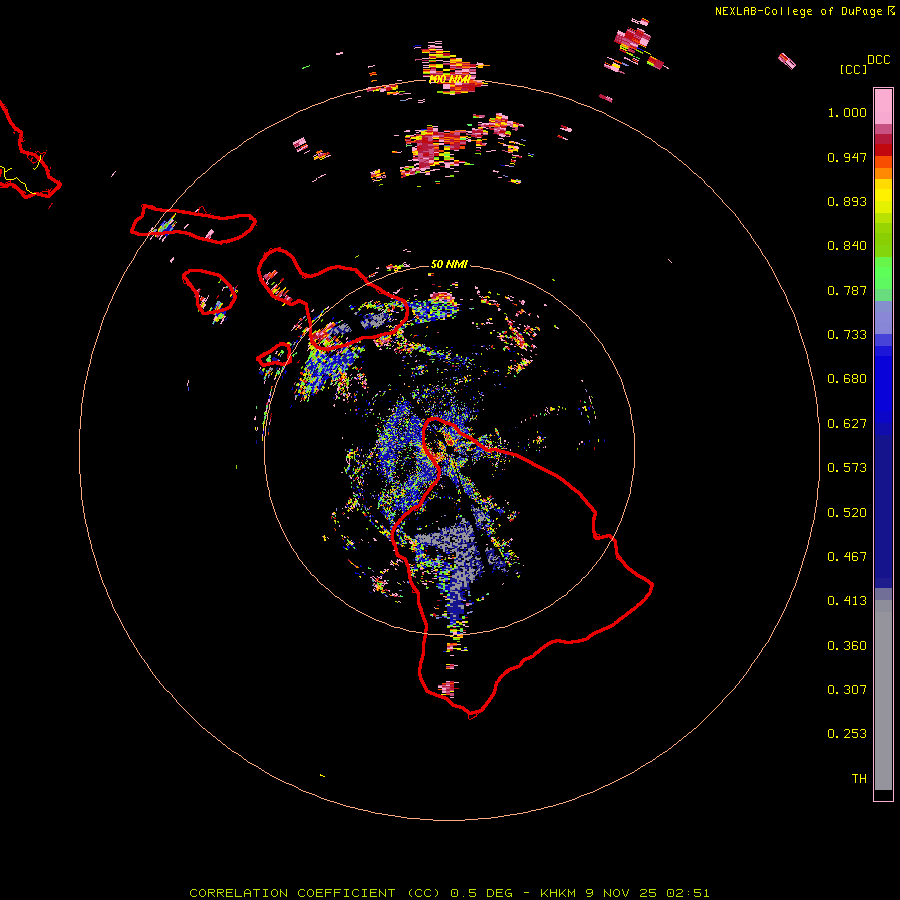The height and width of the screenshot is (900, 900).
Task: Select the 0.680 scale value
Action: pyautogui.click(x=847, y=379)
